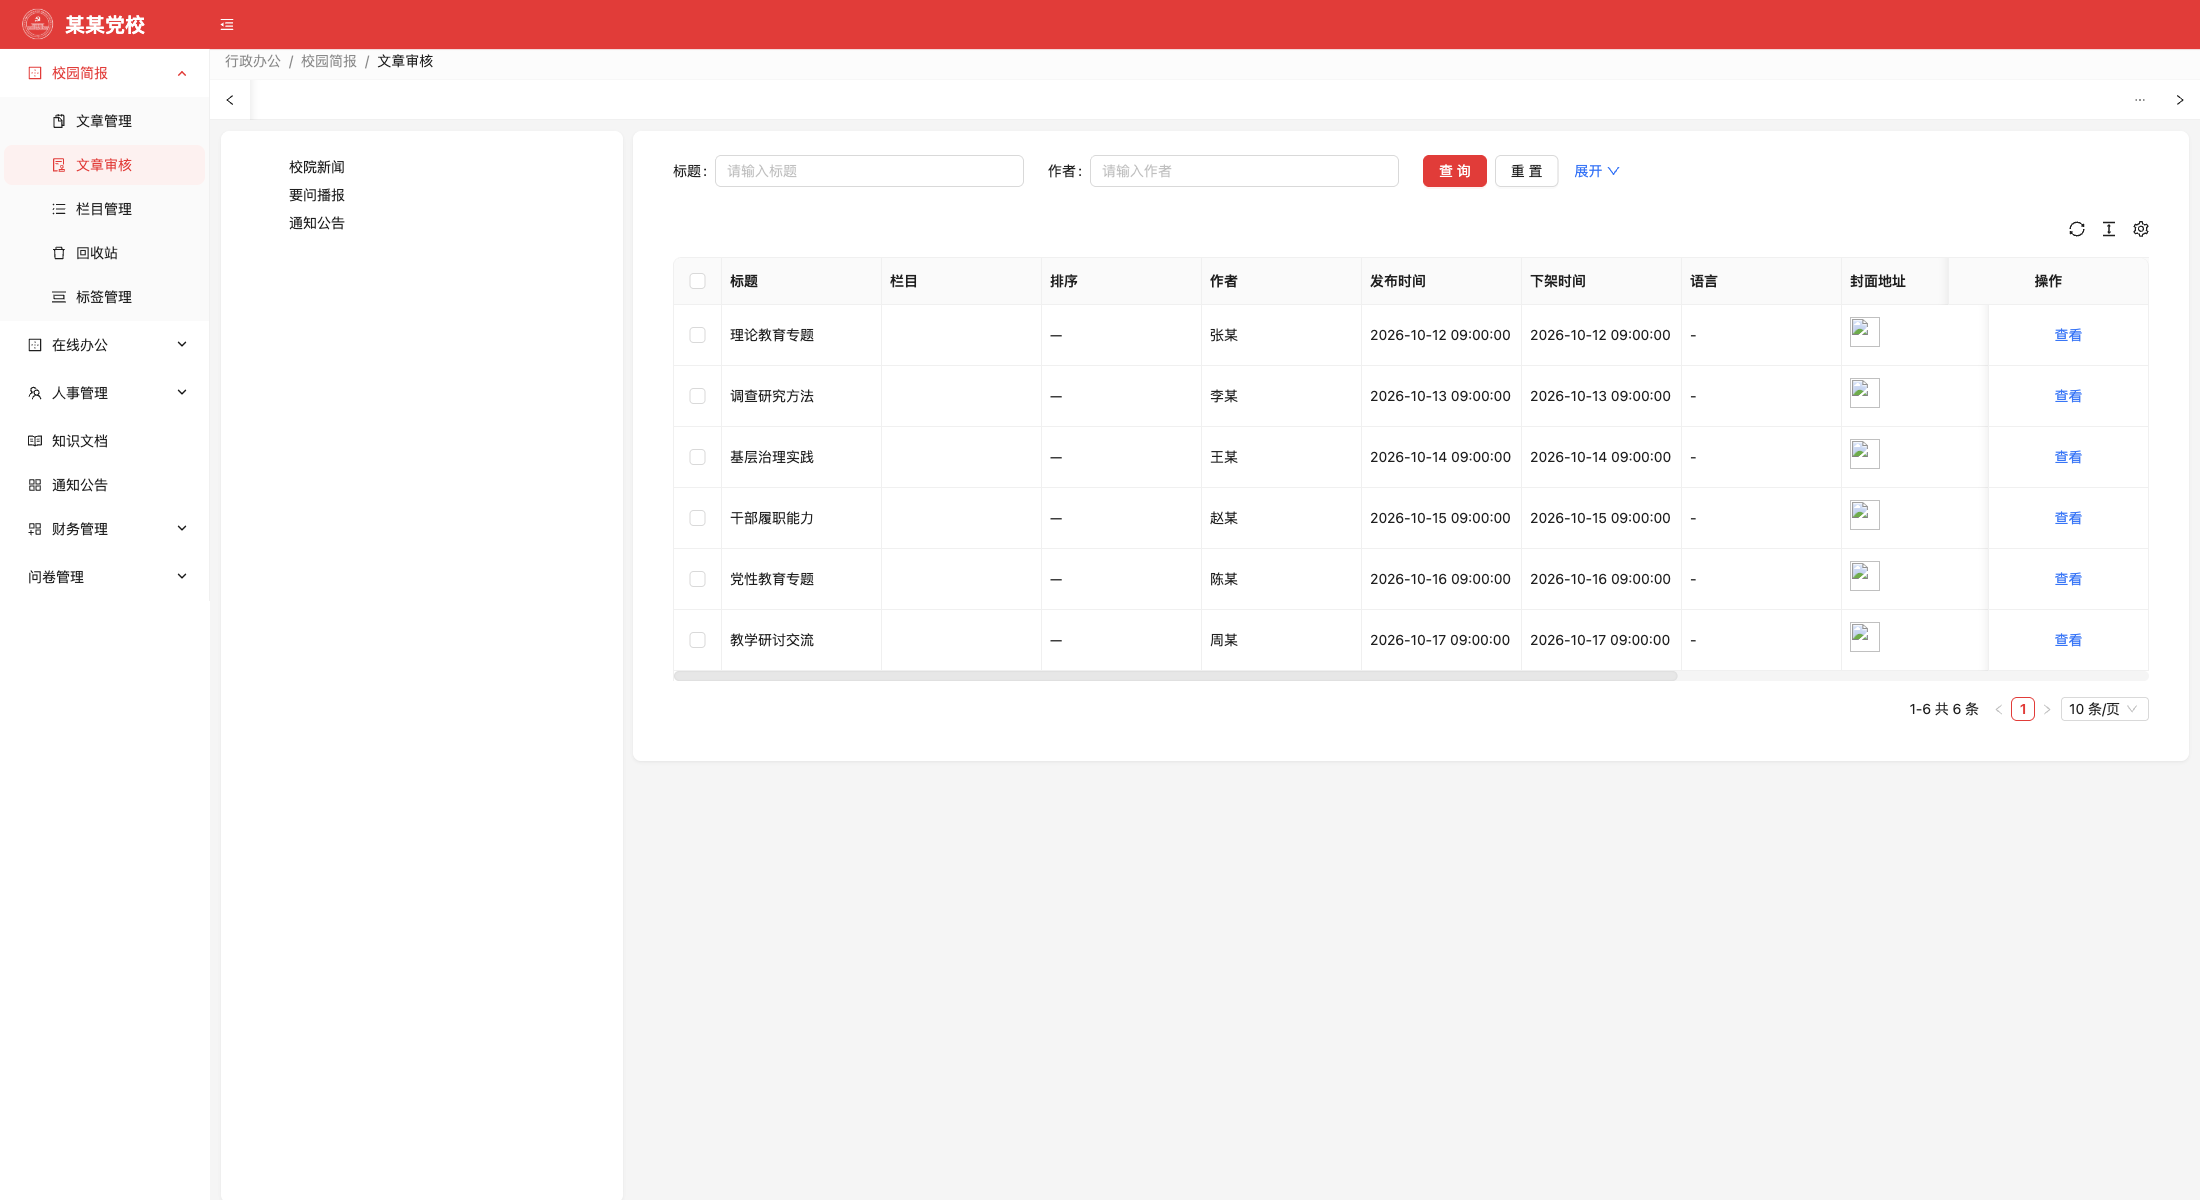Open the table density icon
Viewport: 2200px width, 1200px height.
point(2109,229)
